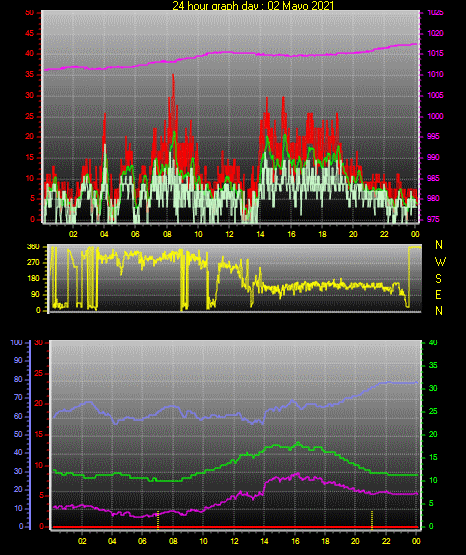Image resolution: width=466 pixels, height=555 pixels.
Task: Click the bottom N compass label
Action: 439,311
